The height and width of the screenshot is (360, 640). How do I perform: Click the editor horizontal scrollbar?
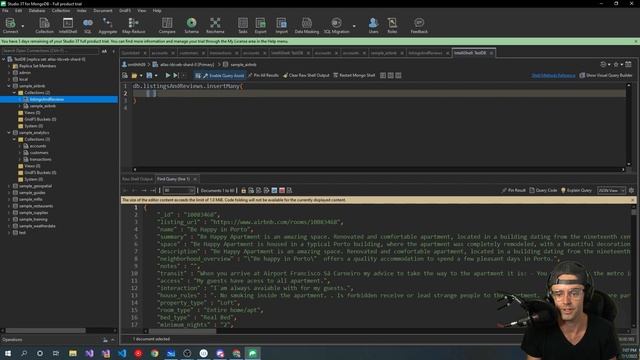pyautogui.click(x=378, y=170)
